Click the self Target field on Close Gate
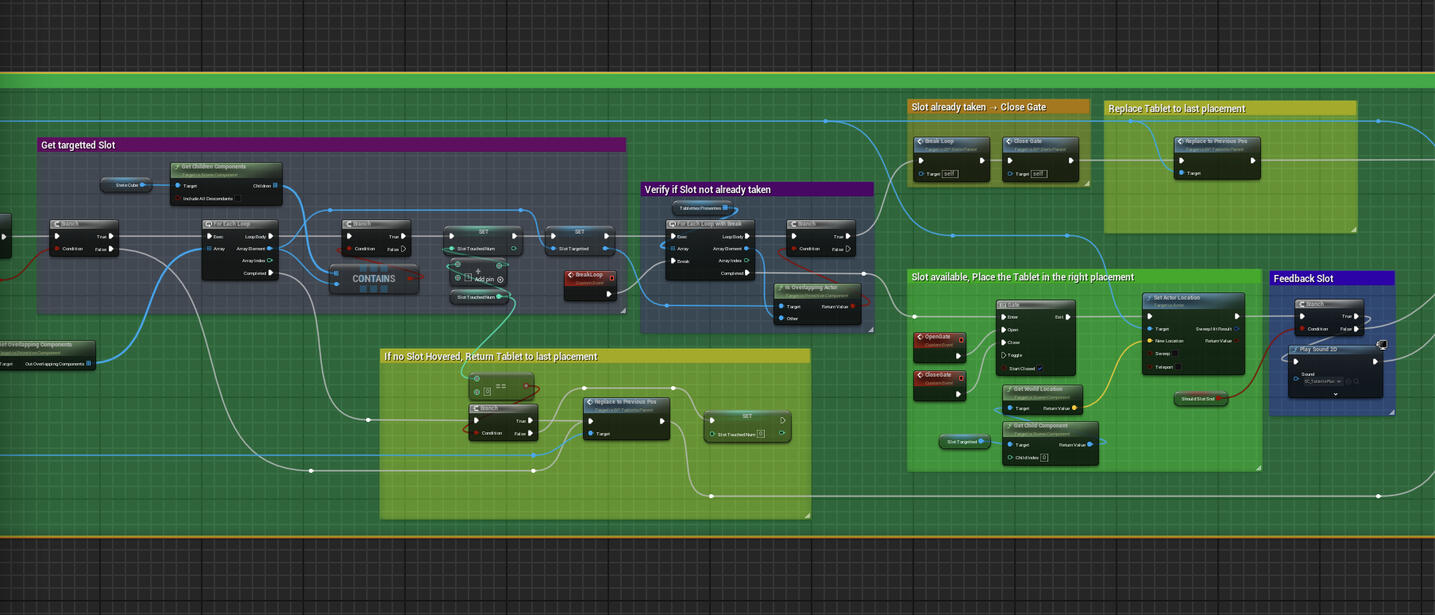The image size is (1435, 615). (1039, 174)
